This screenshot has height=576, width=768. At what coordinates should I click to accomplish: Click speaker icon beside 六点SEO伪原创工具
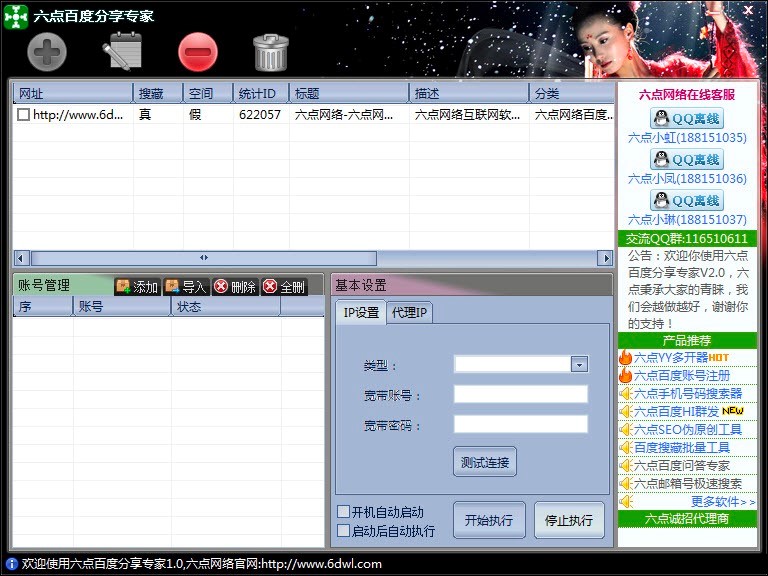click(x=625, y=430)
